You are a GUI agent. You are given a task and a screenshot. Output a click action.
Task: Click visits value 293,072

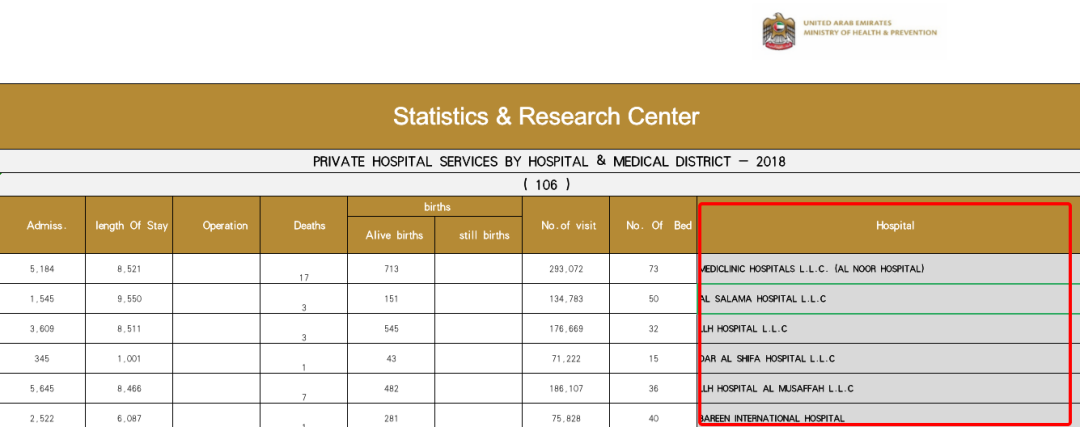pos(565,269)
